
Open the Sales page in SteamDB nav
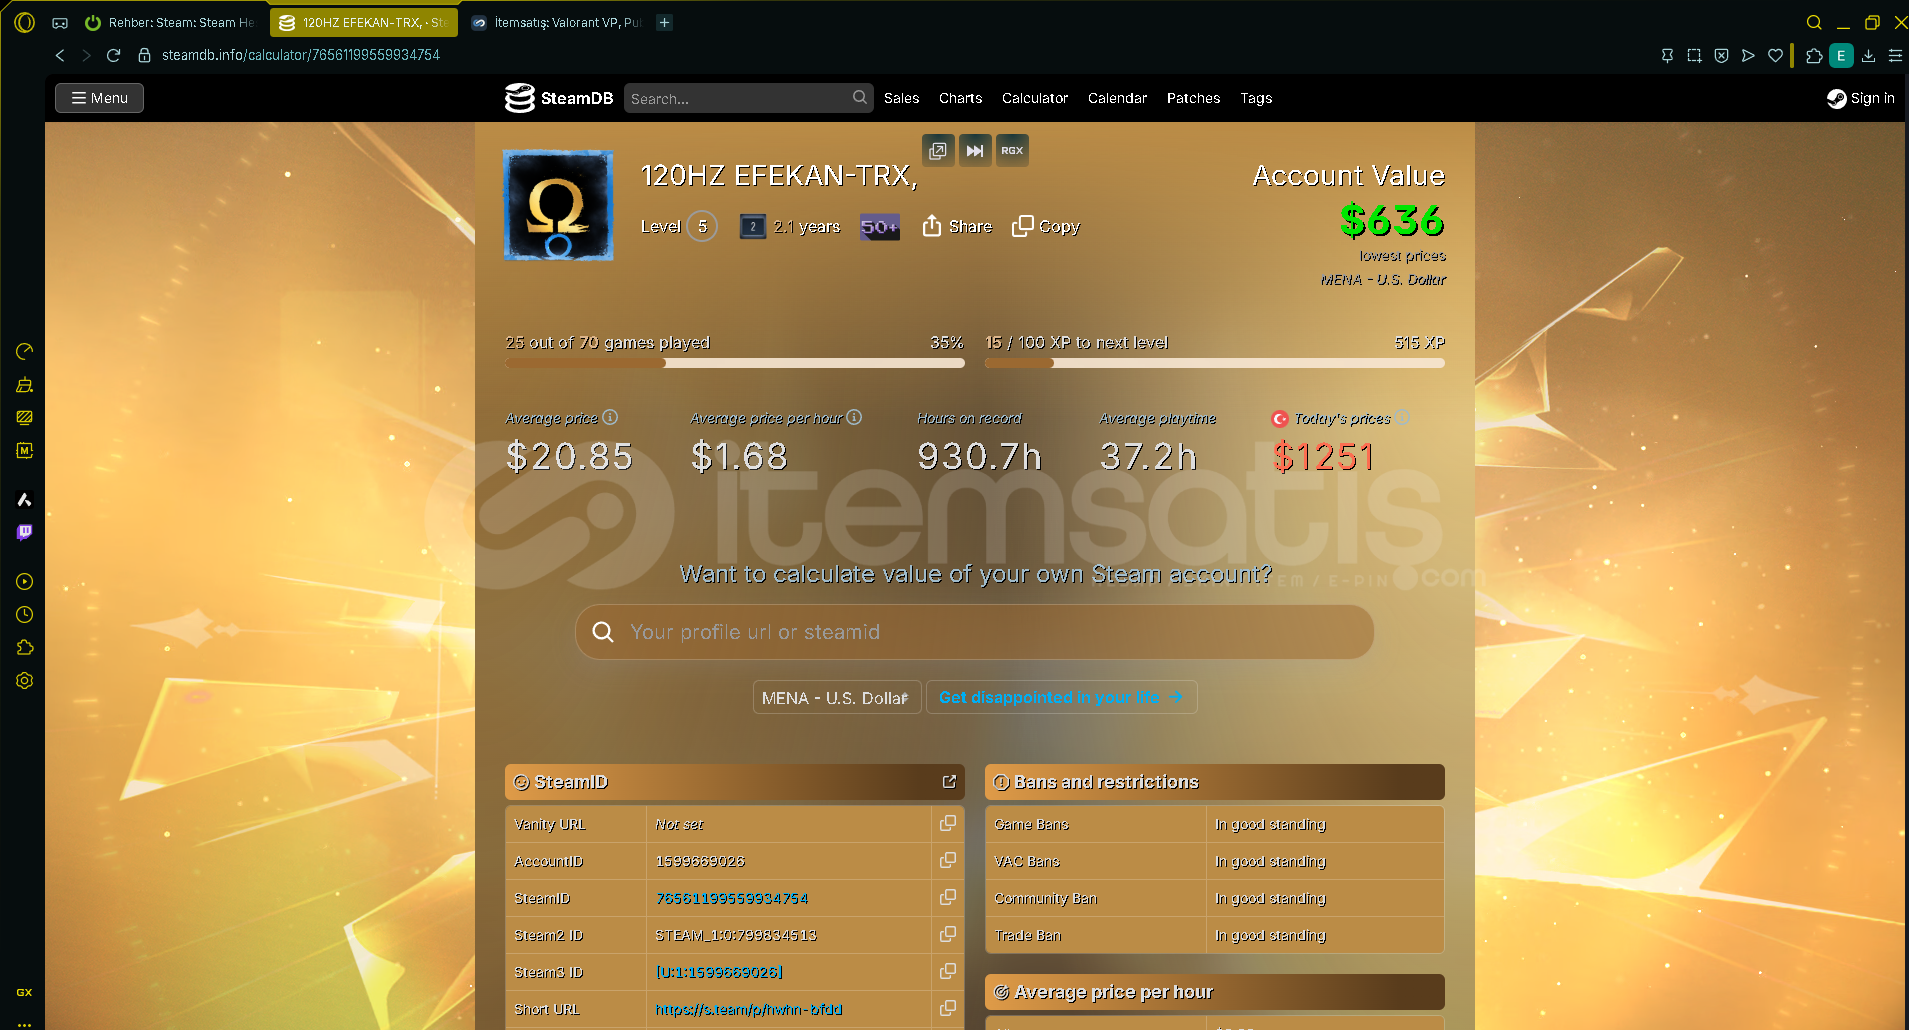901,98
